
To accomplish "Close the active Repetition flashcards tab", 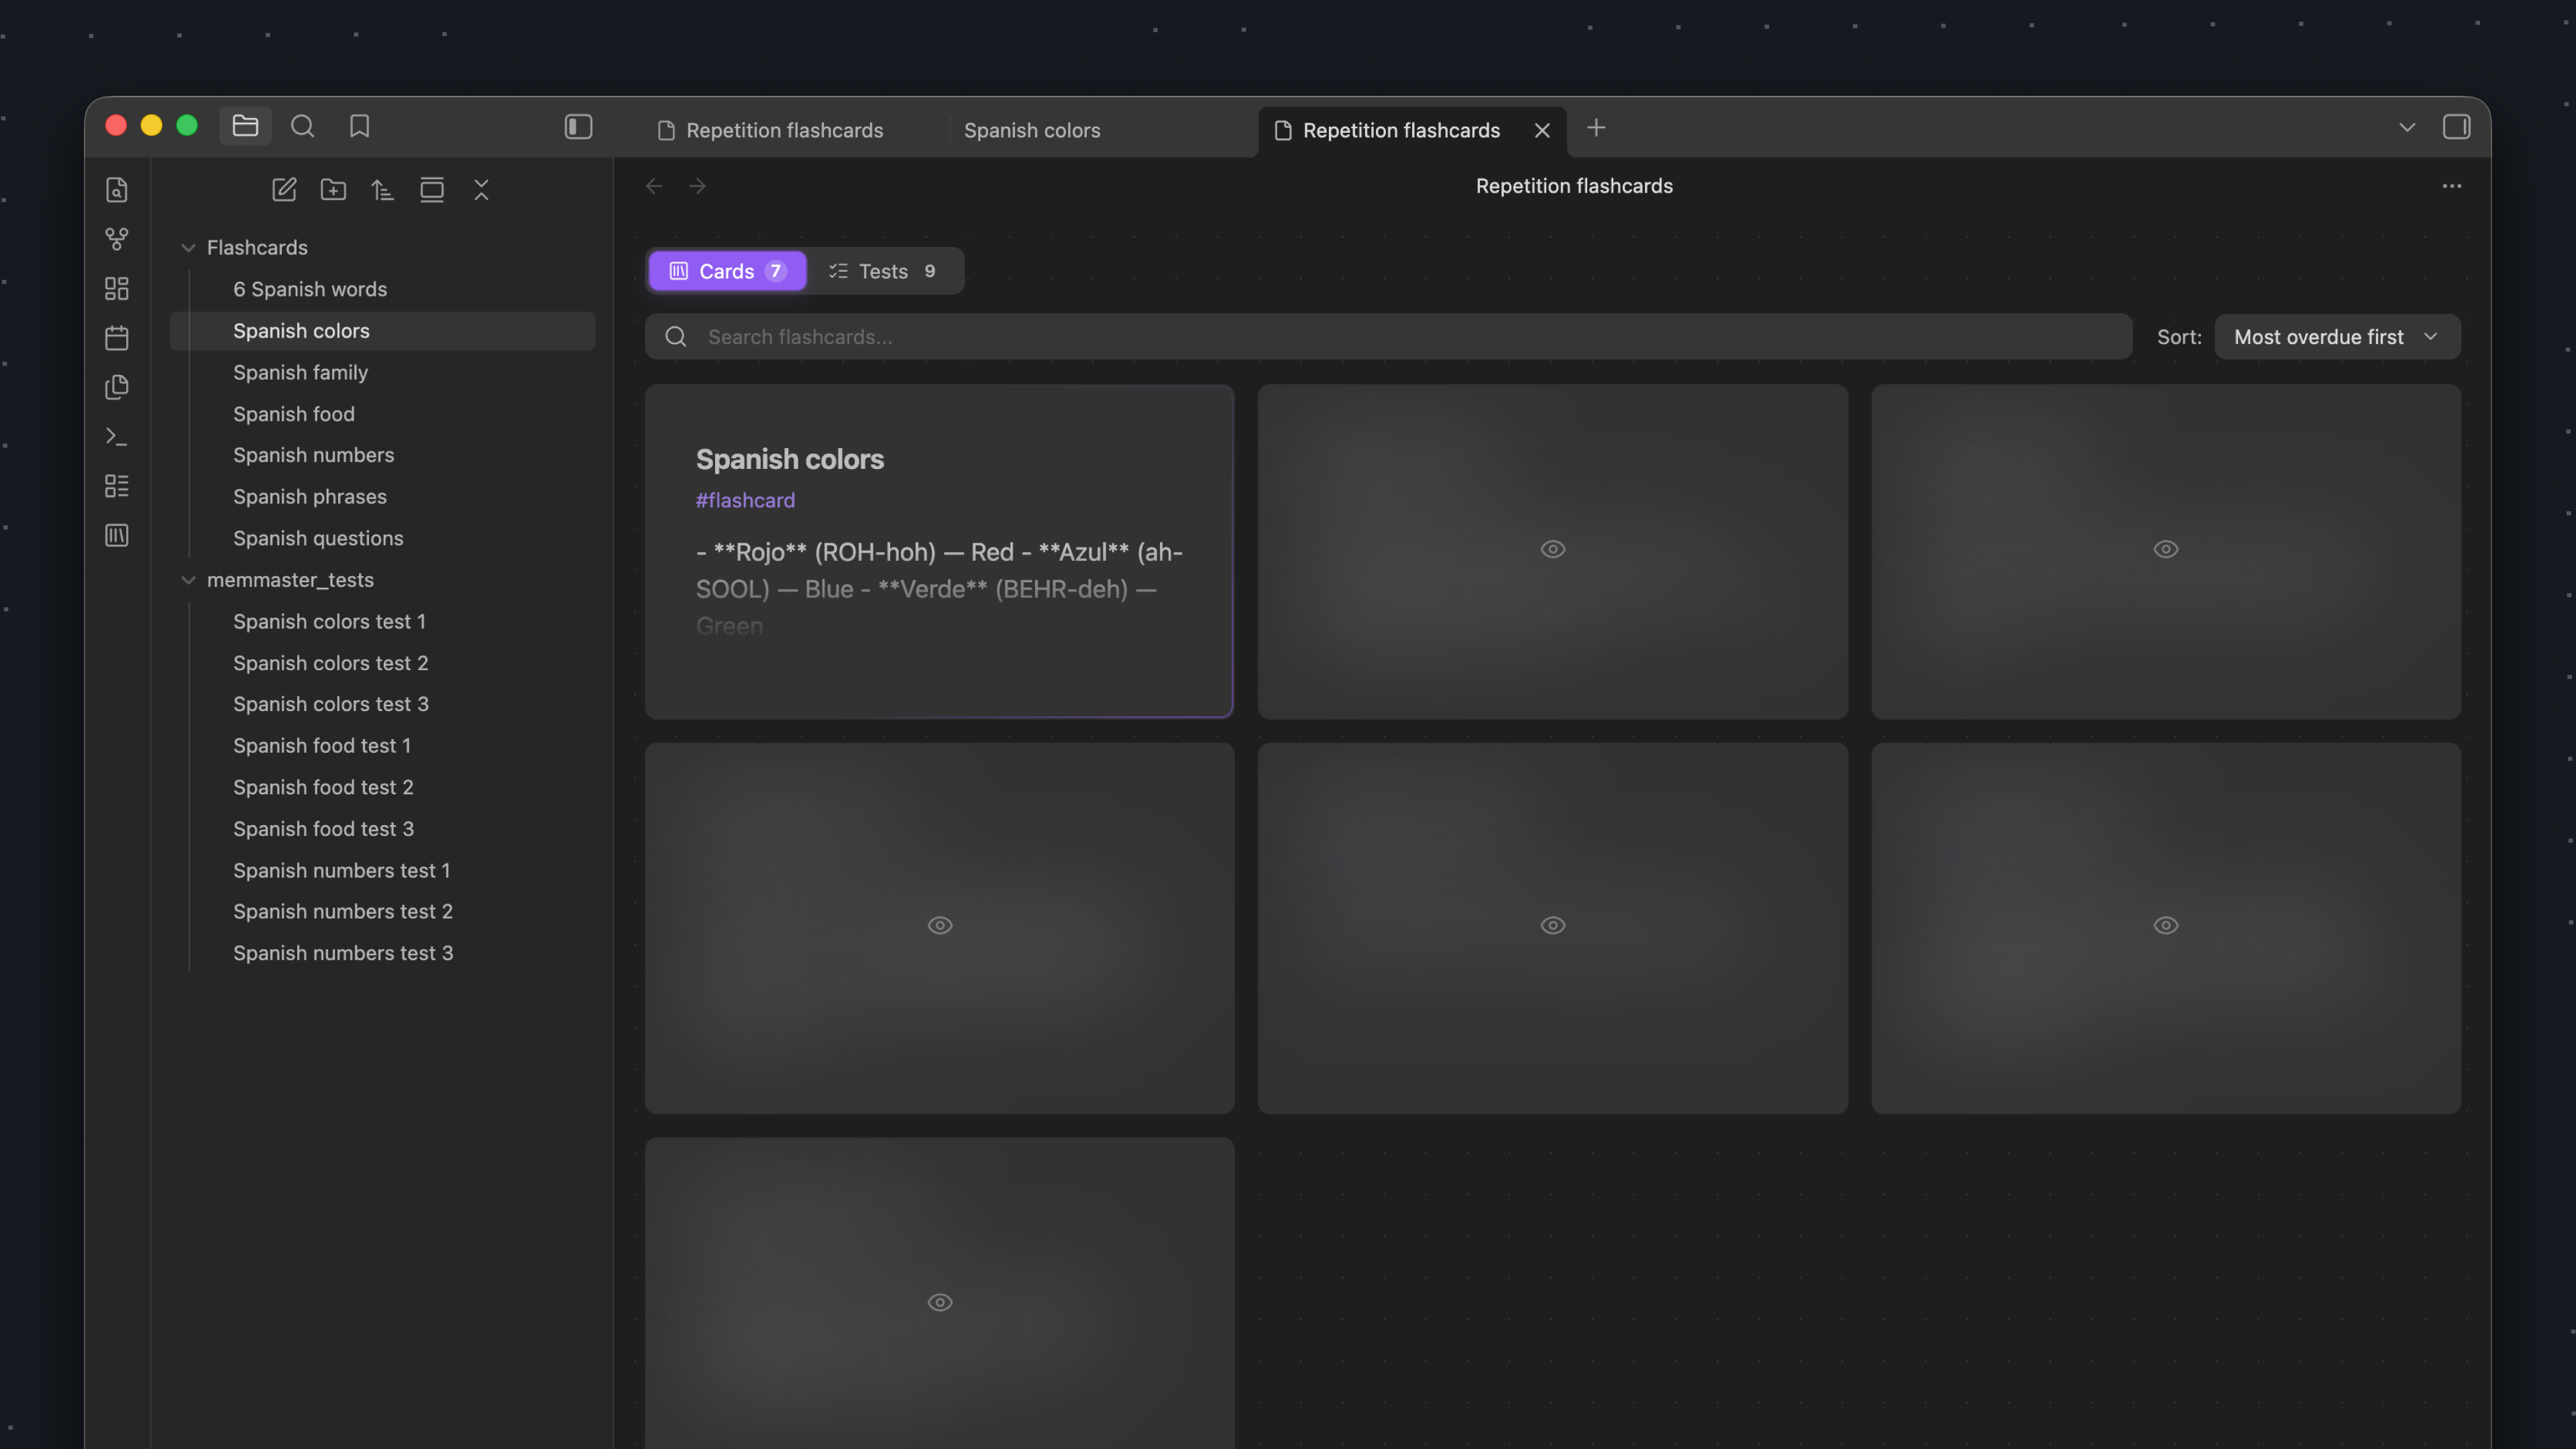I will coord(1542,130).
